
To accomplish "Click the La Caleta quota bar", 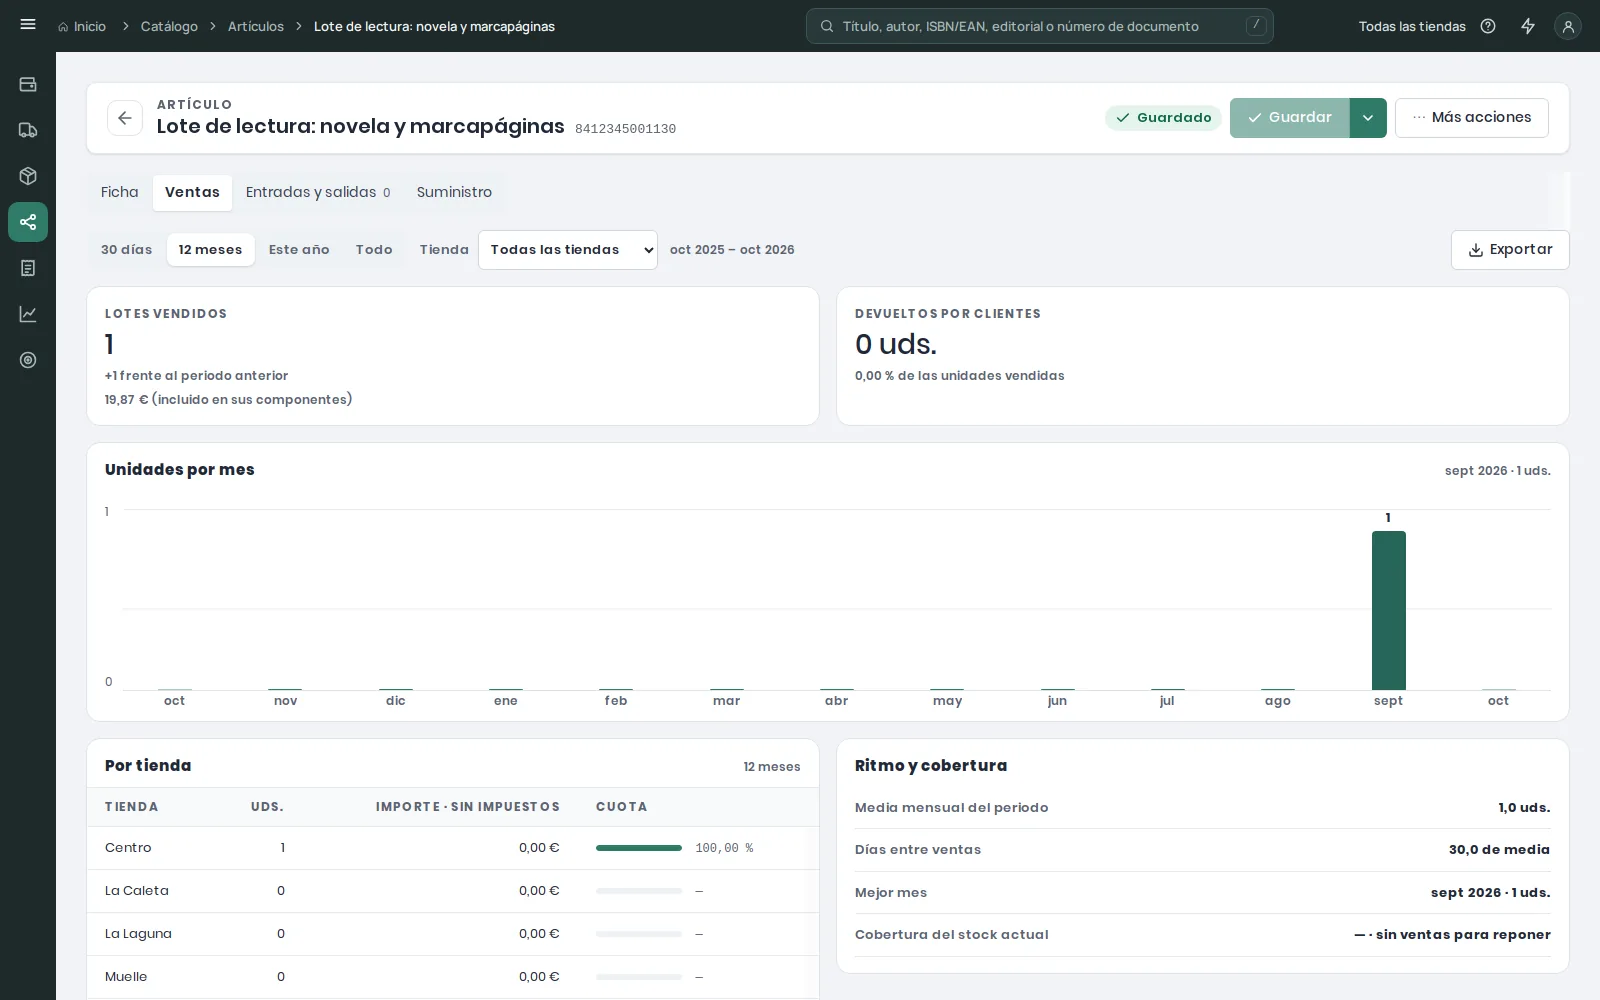I will (639, 891).
